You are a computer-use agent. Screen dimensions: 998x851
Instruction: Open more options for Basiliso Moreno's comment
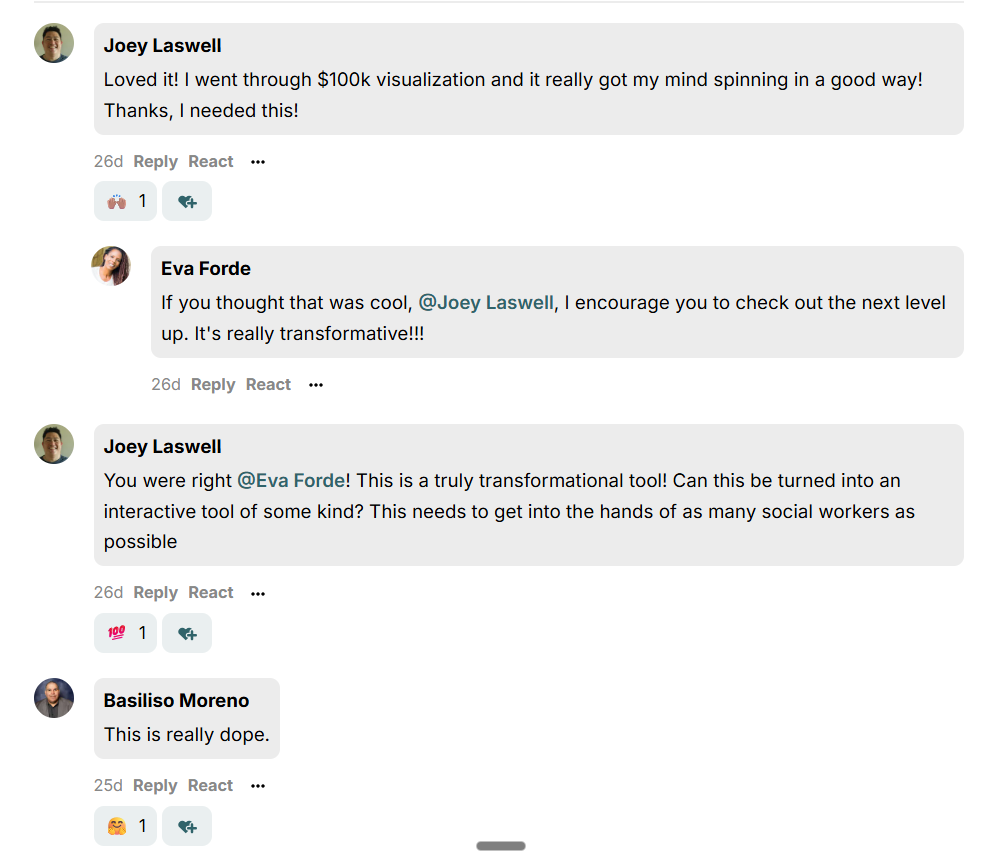click(x=258, y=786)
